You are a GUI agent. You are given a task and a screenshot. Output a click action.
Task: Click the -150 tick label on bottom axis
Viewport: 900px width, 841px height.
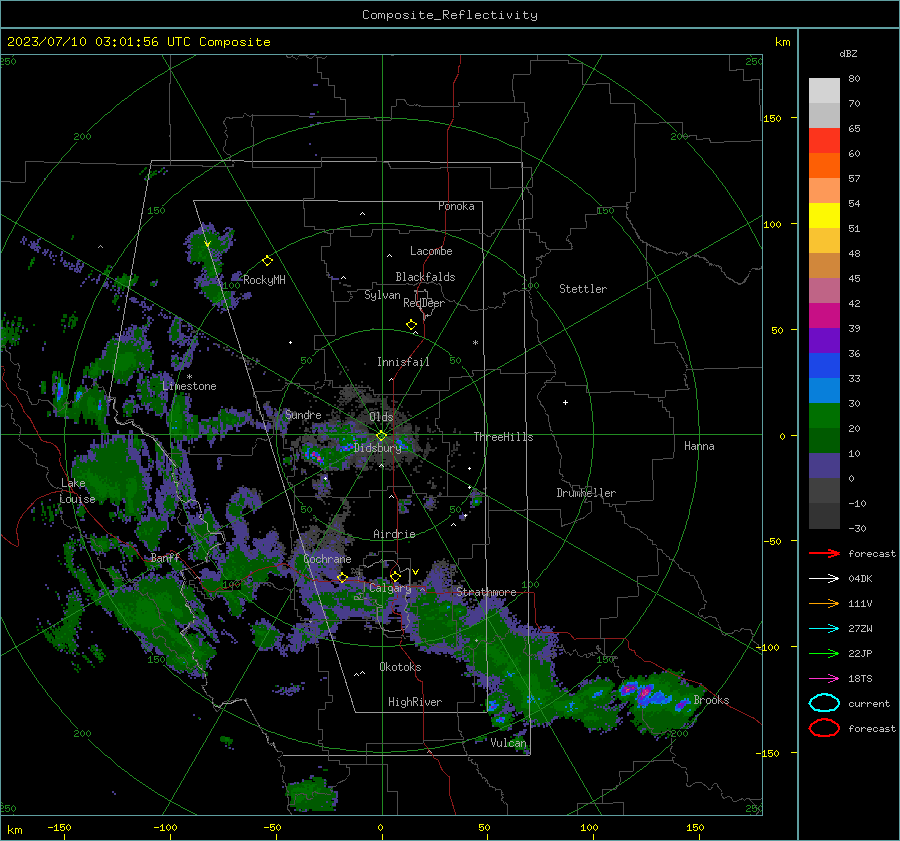click(59, 827)
